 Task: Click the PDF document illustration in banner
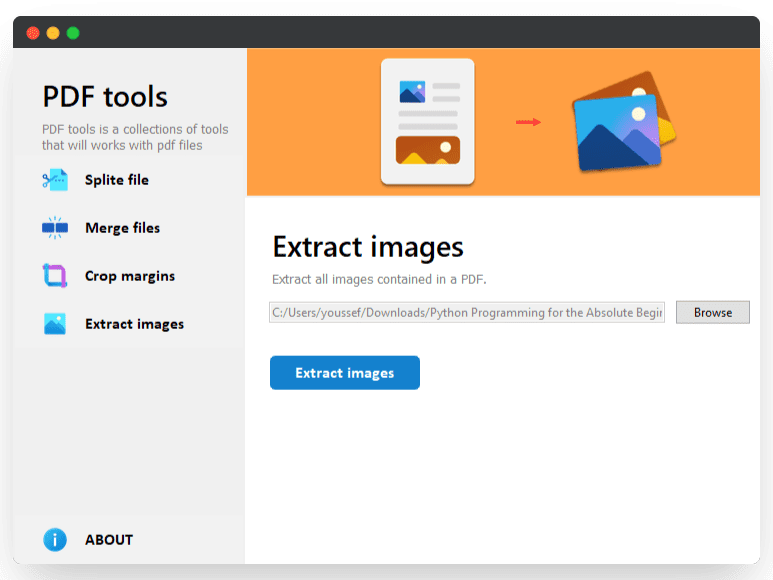click(x=427, y=122)
